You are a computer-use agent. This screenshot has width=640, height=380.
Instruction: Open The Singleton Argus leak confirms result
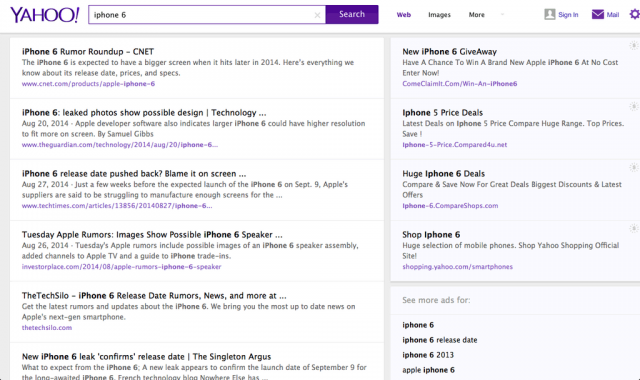[147, 356]
